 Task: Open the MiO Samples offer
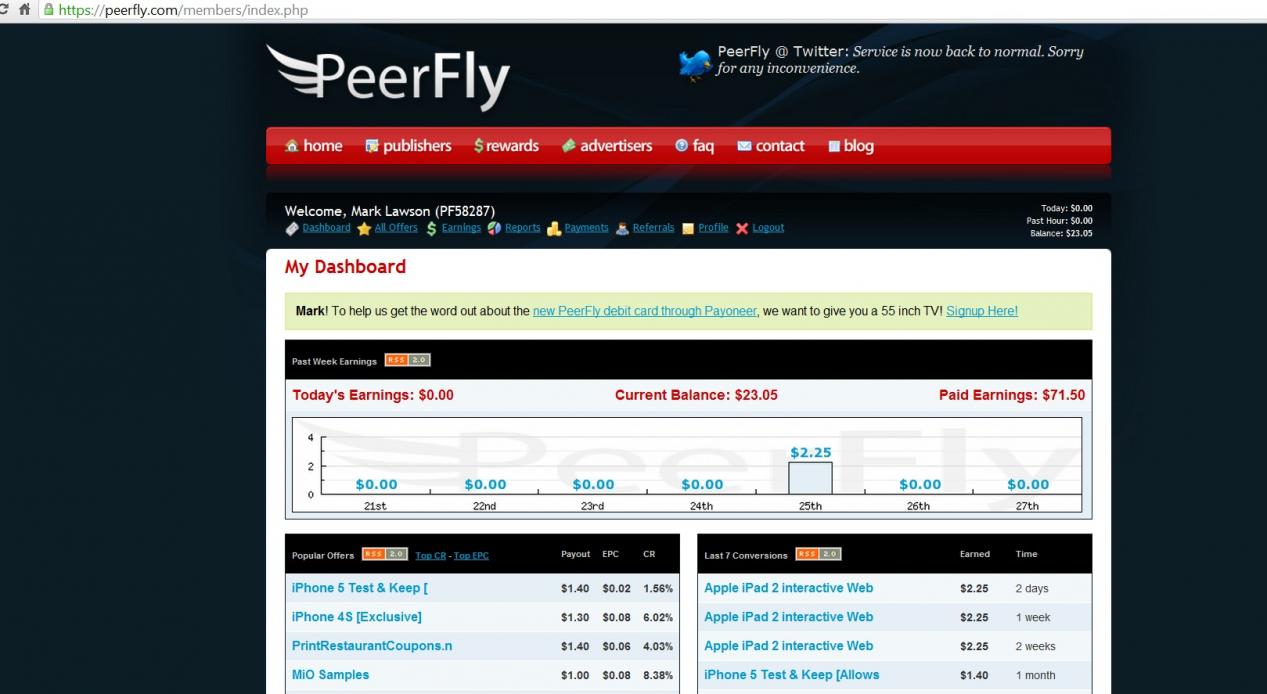[x=331, y=675]
